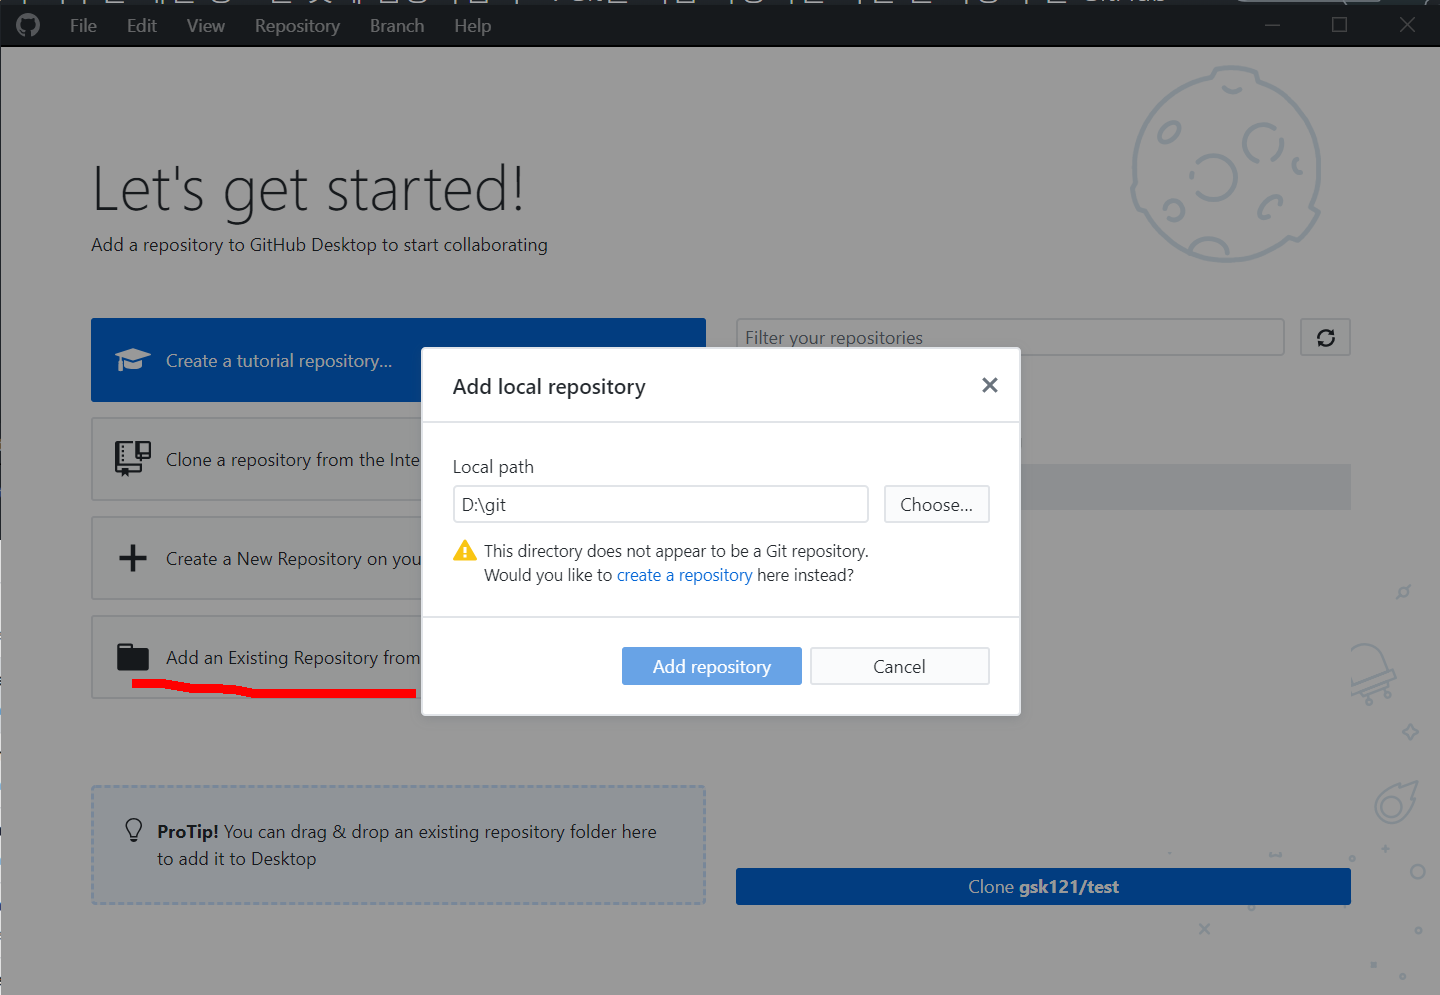This screenshot has width=1440, height=995.
Task: Open the Help menu
Action: (x=472, y=26)
